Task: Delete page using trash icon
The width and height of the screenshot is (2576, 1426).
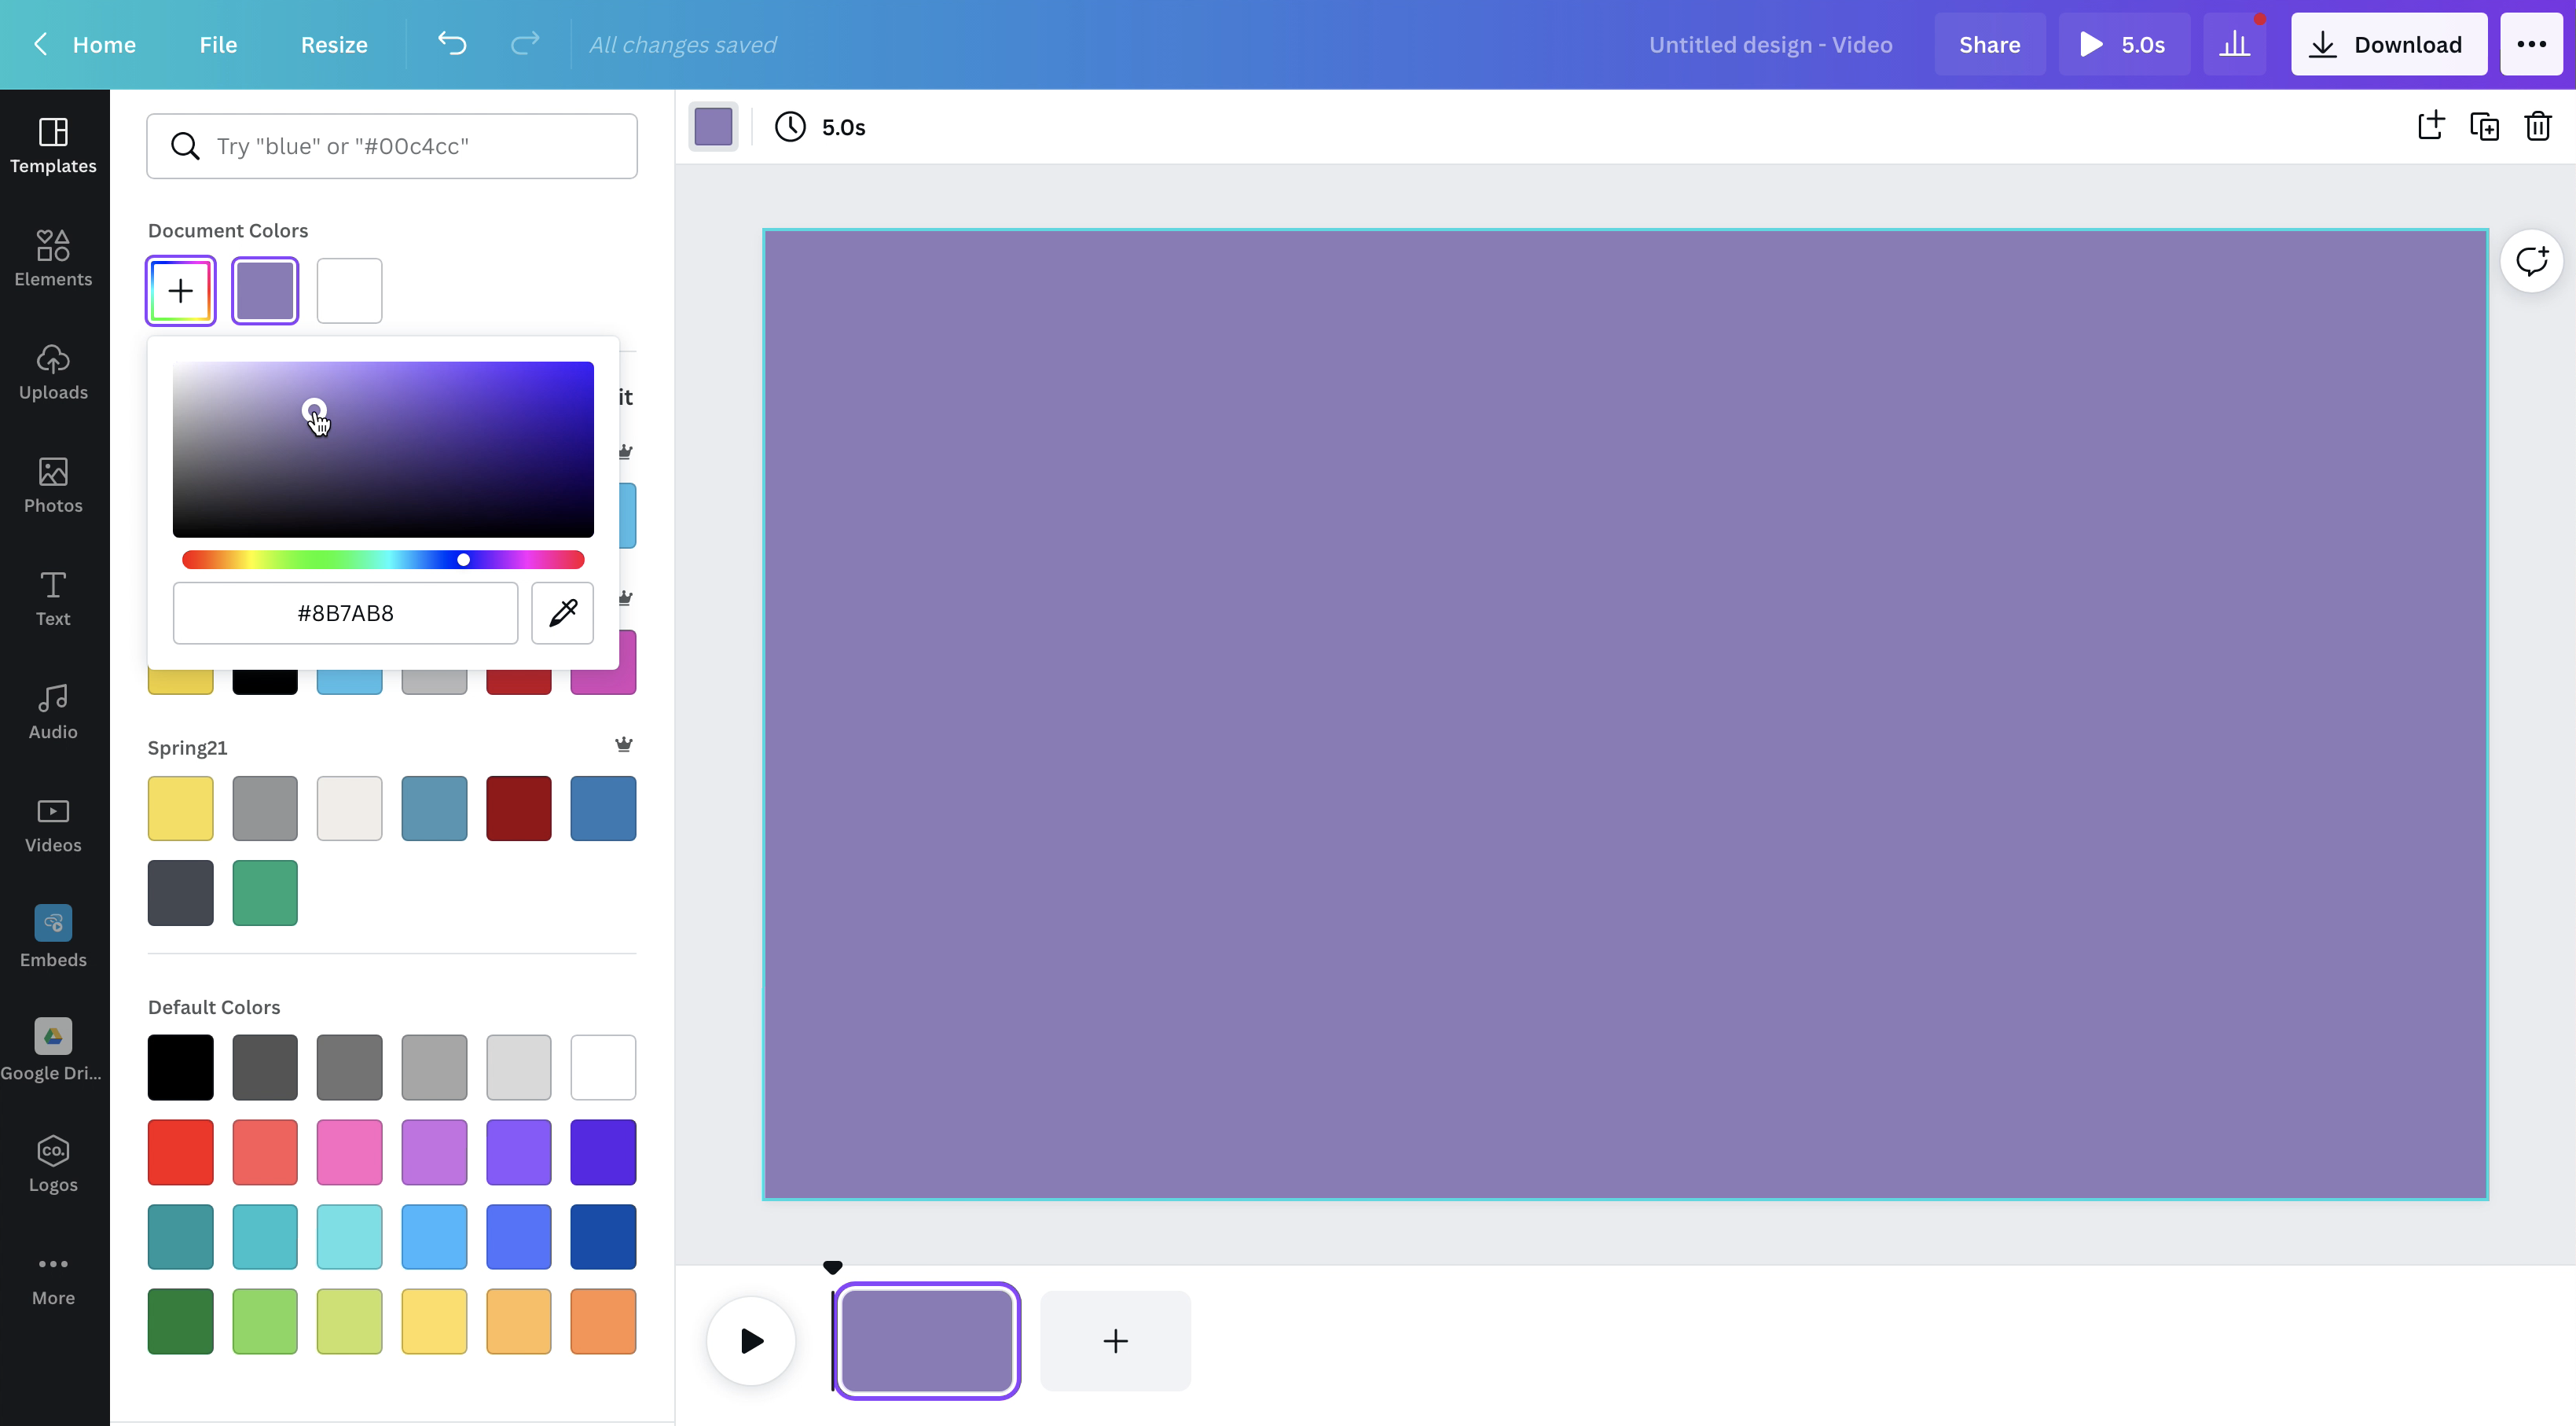Action: [x=2538, y=127]
